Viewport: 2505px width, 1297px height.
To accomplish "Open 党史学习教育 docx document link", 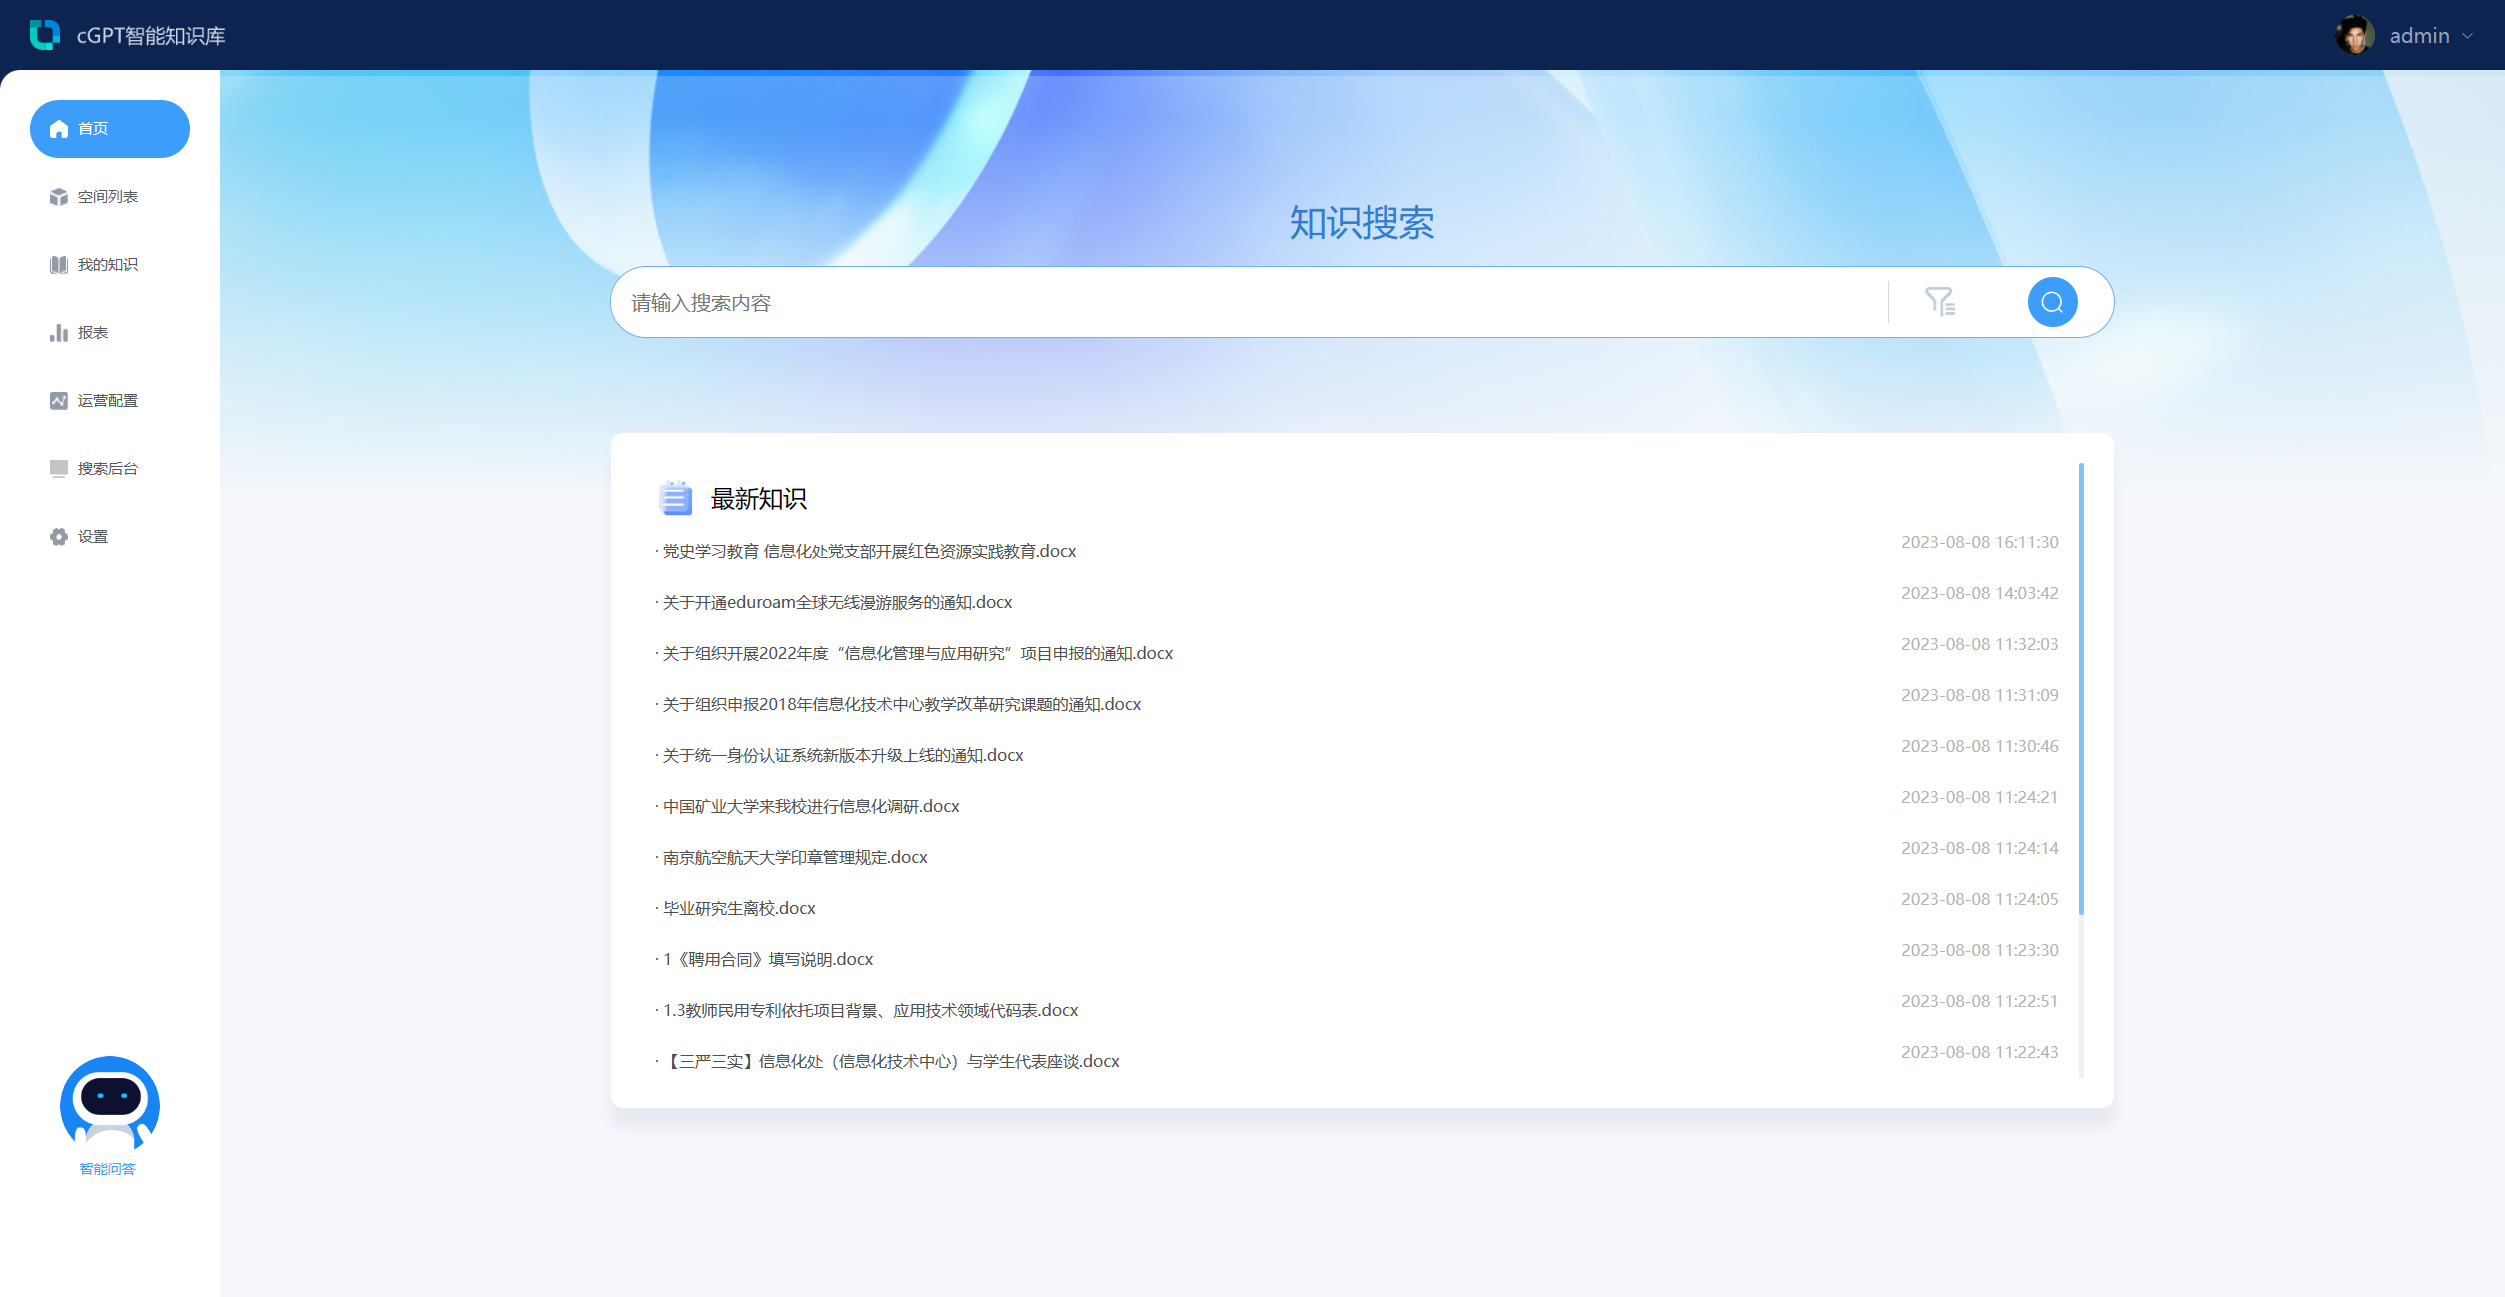I will [869, 551].
